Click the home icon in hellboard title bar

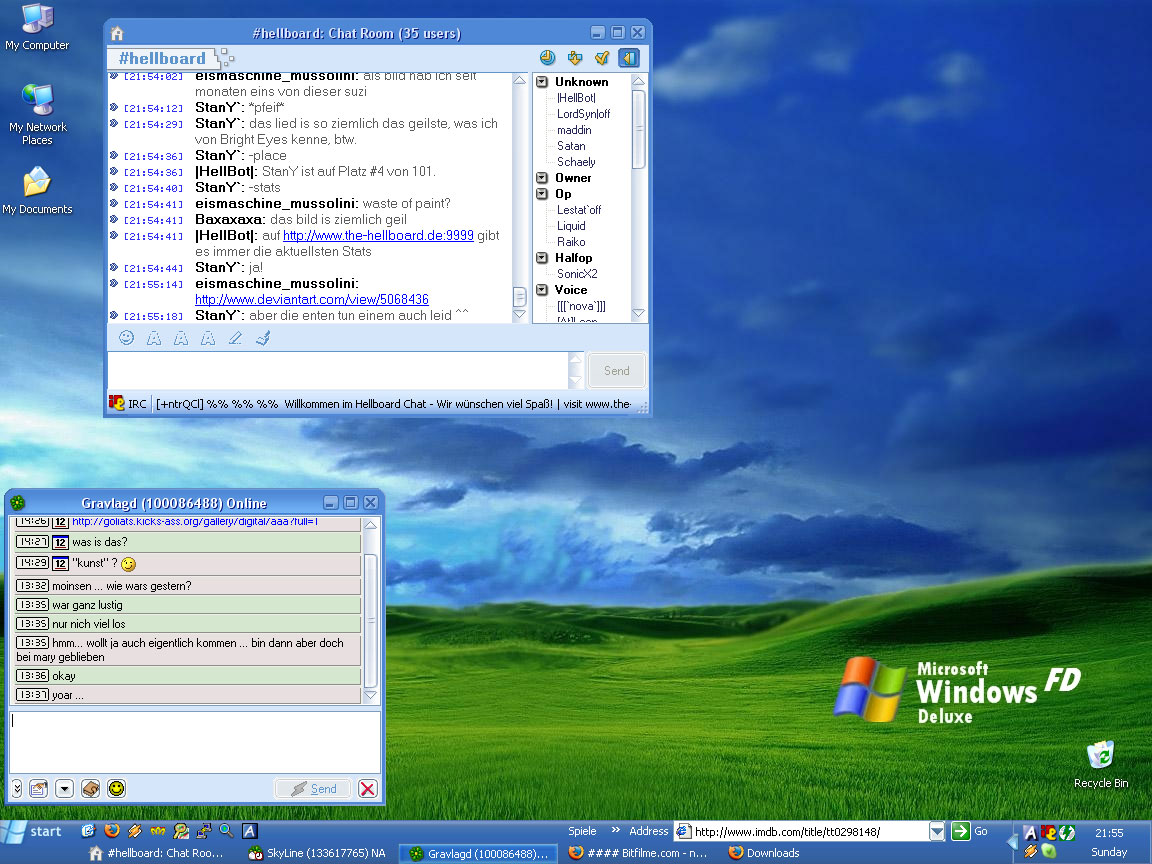(x=117, y=33)
